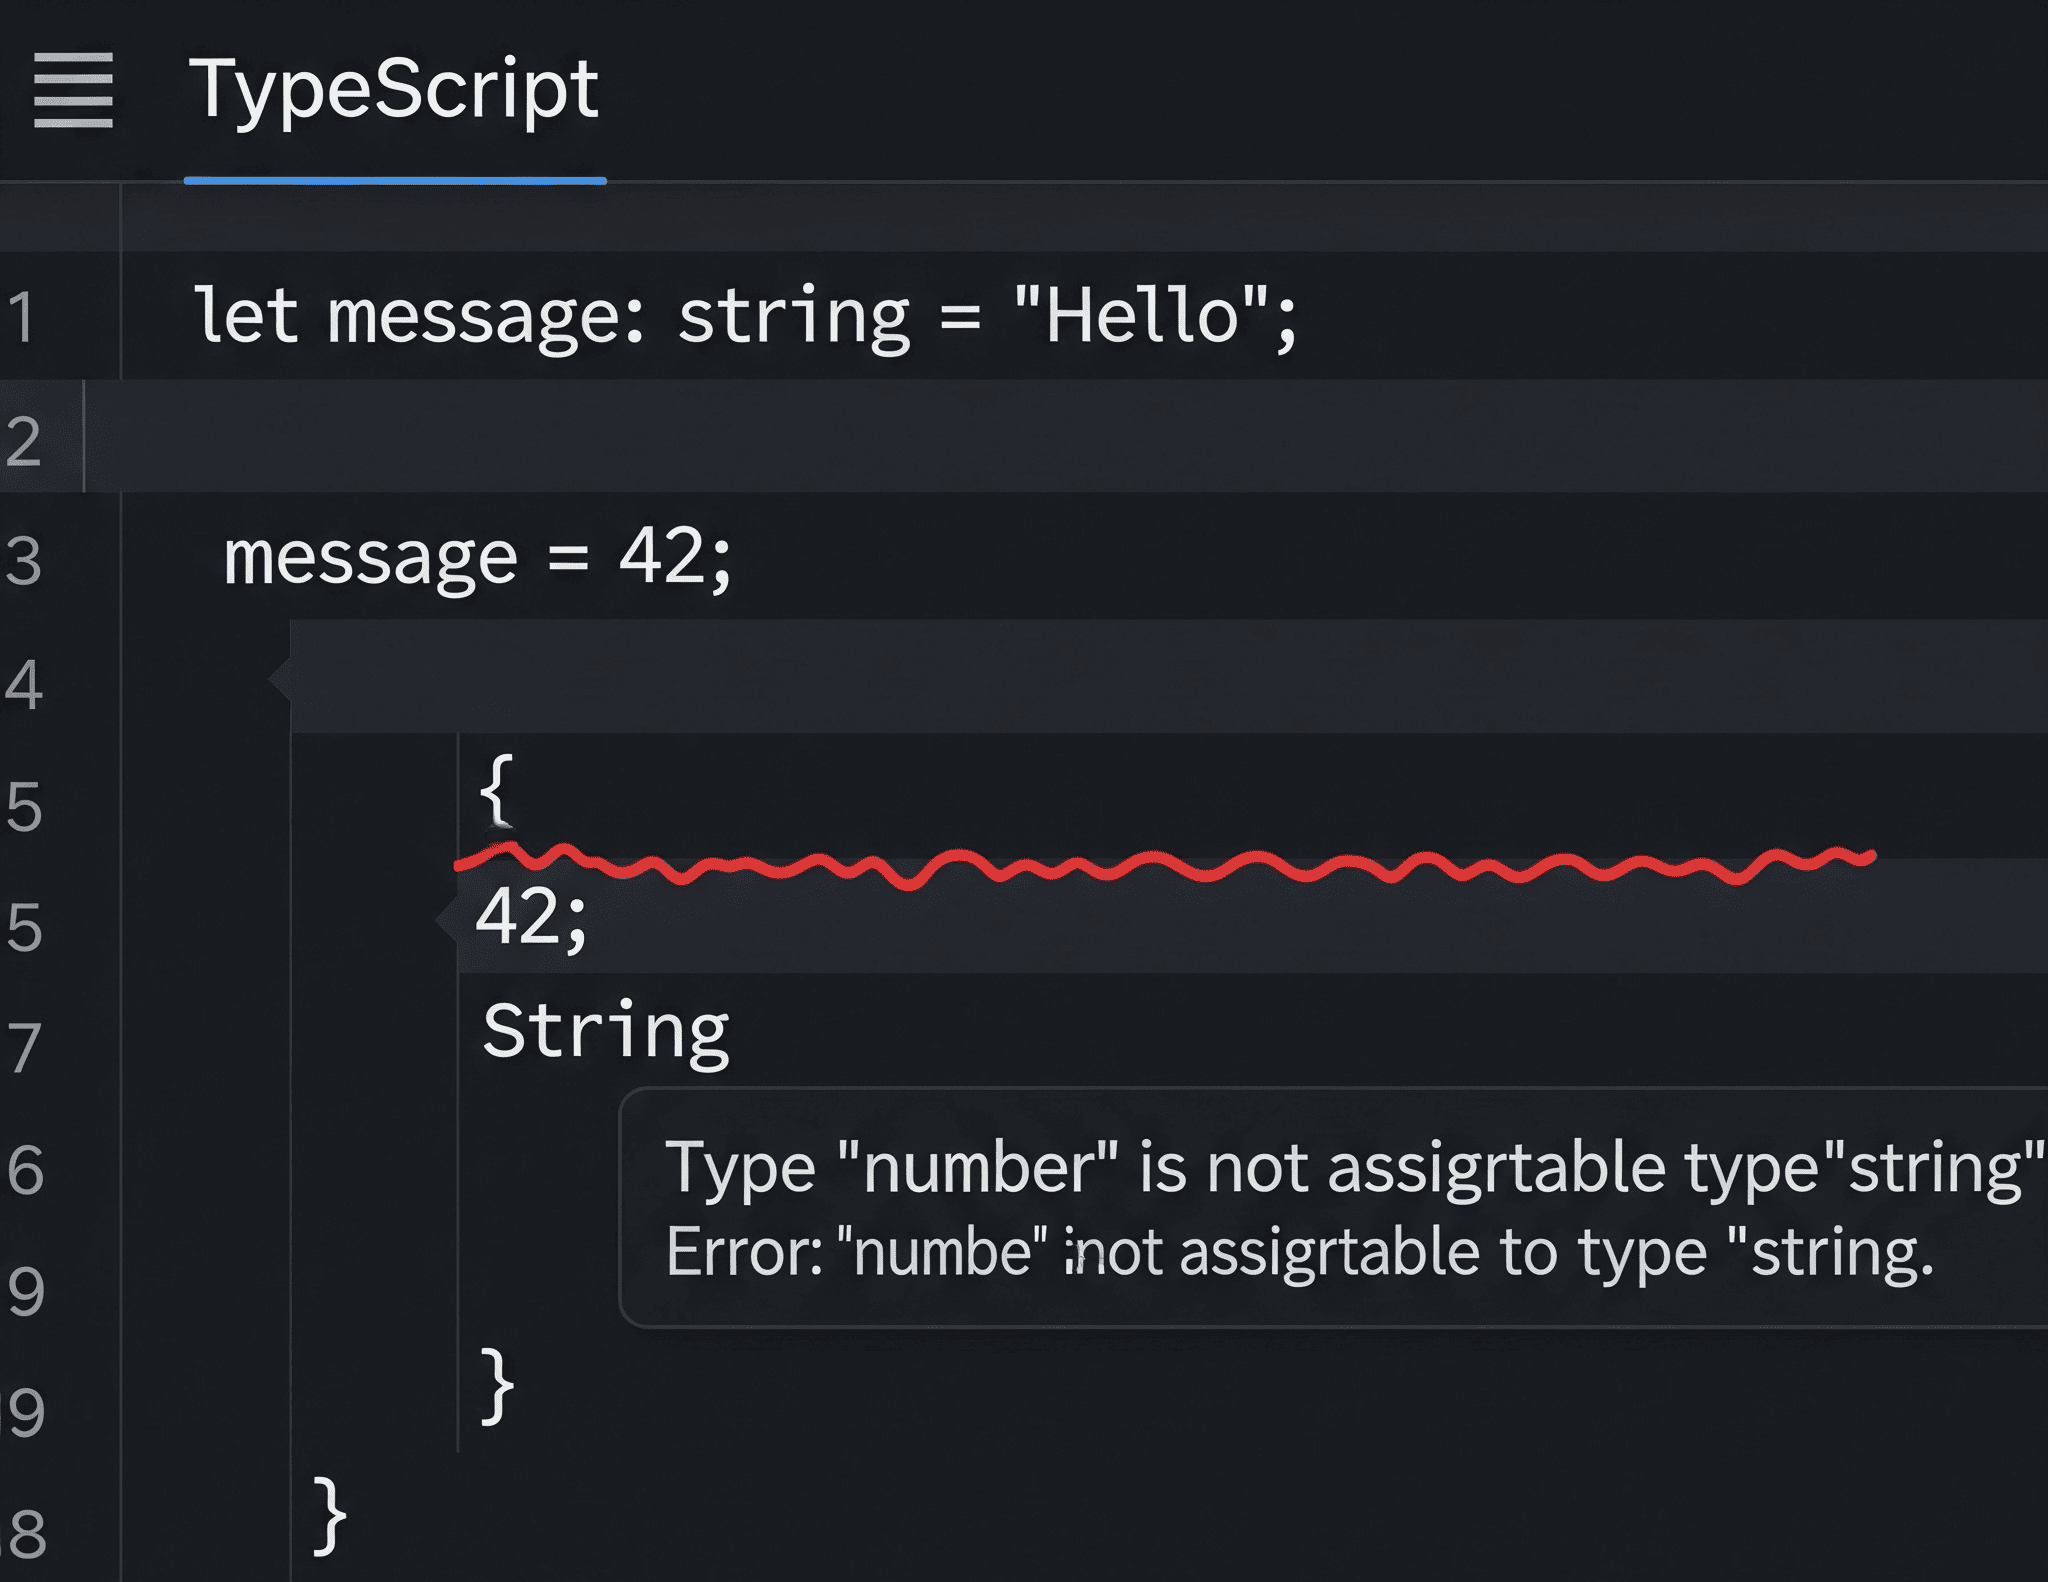Viewport: 2048px width, 1582px height.
Task: Click line number 4 in gutter
Action: [x=23, y=685]
